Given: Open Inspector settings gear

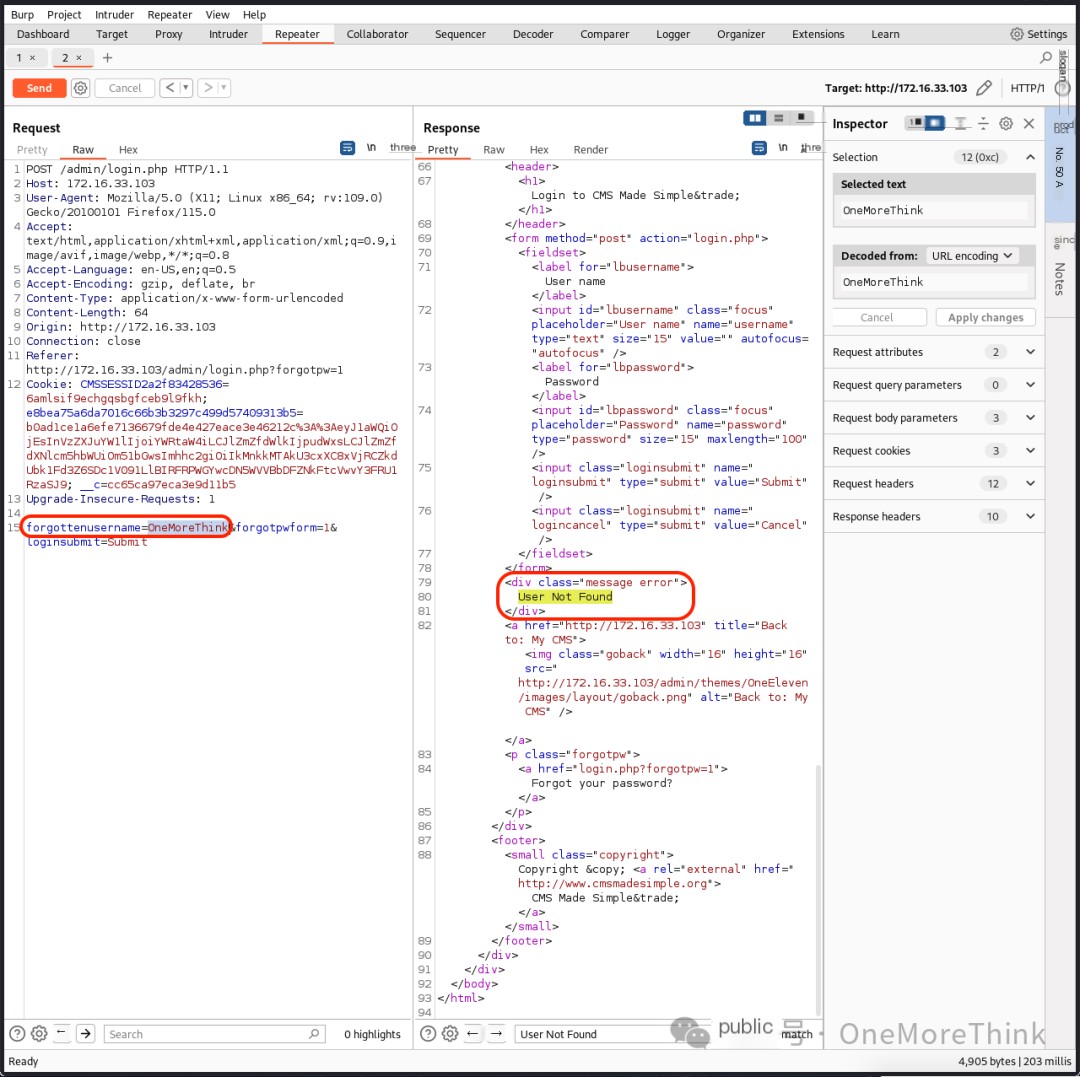Looking at the screenshot, I should click(x=1006, y=123).
